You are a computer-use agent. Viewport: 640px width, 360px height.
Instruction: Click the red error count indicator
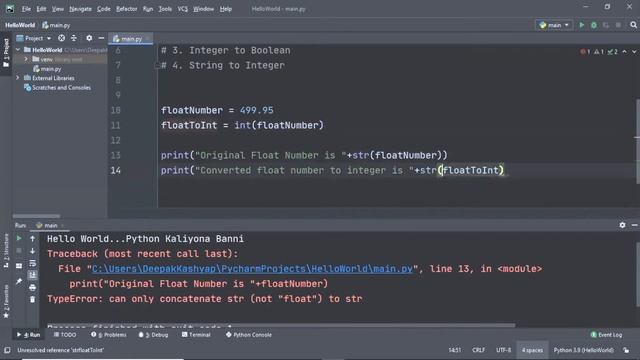pos(585,52)
